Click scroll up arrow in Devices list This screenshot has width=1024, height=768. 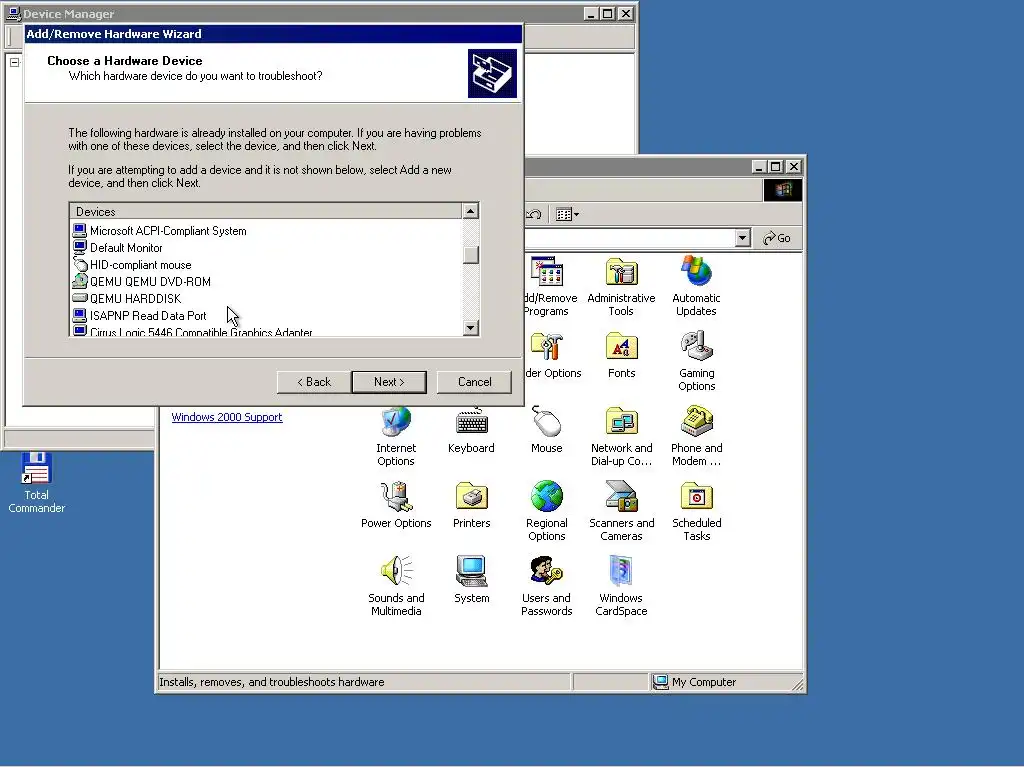470,211
